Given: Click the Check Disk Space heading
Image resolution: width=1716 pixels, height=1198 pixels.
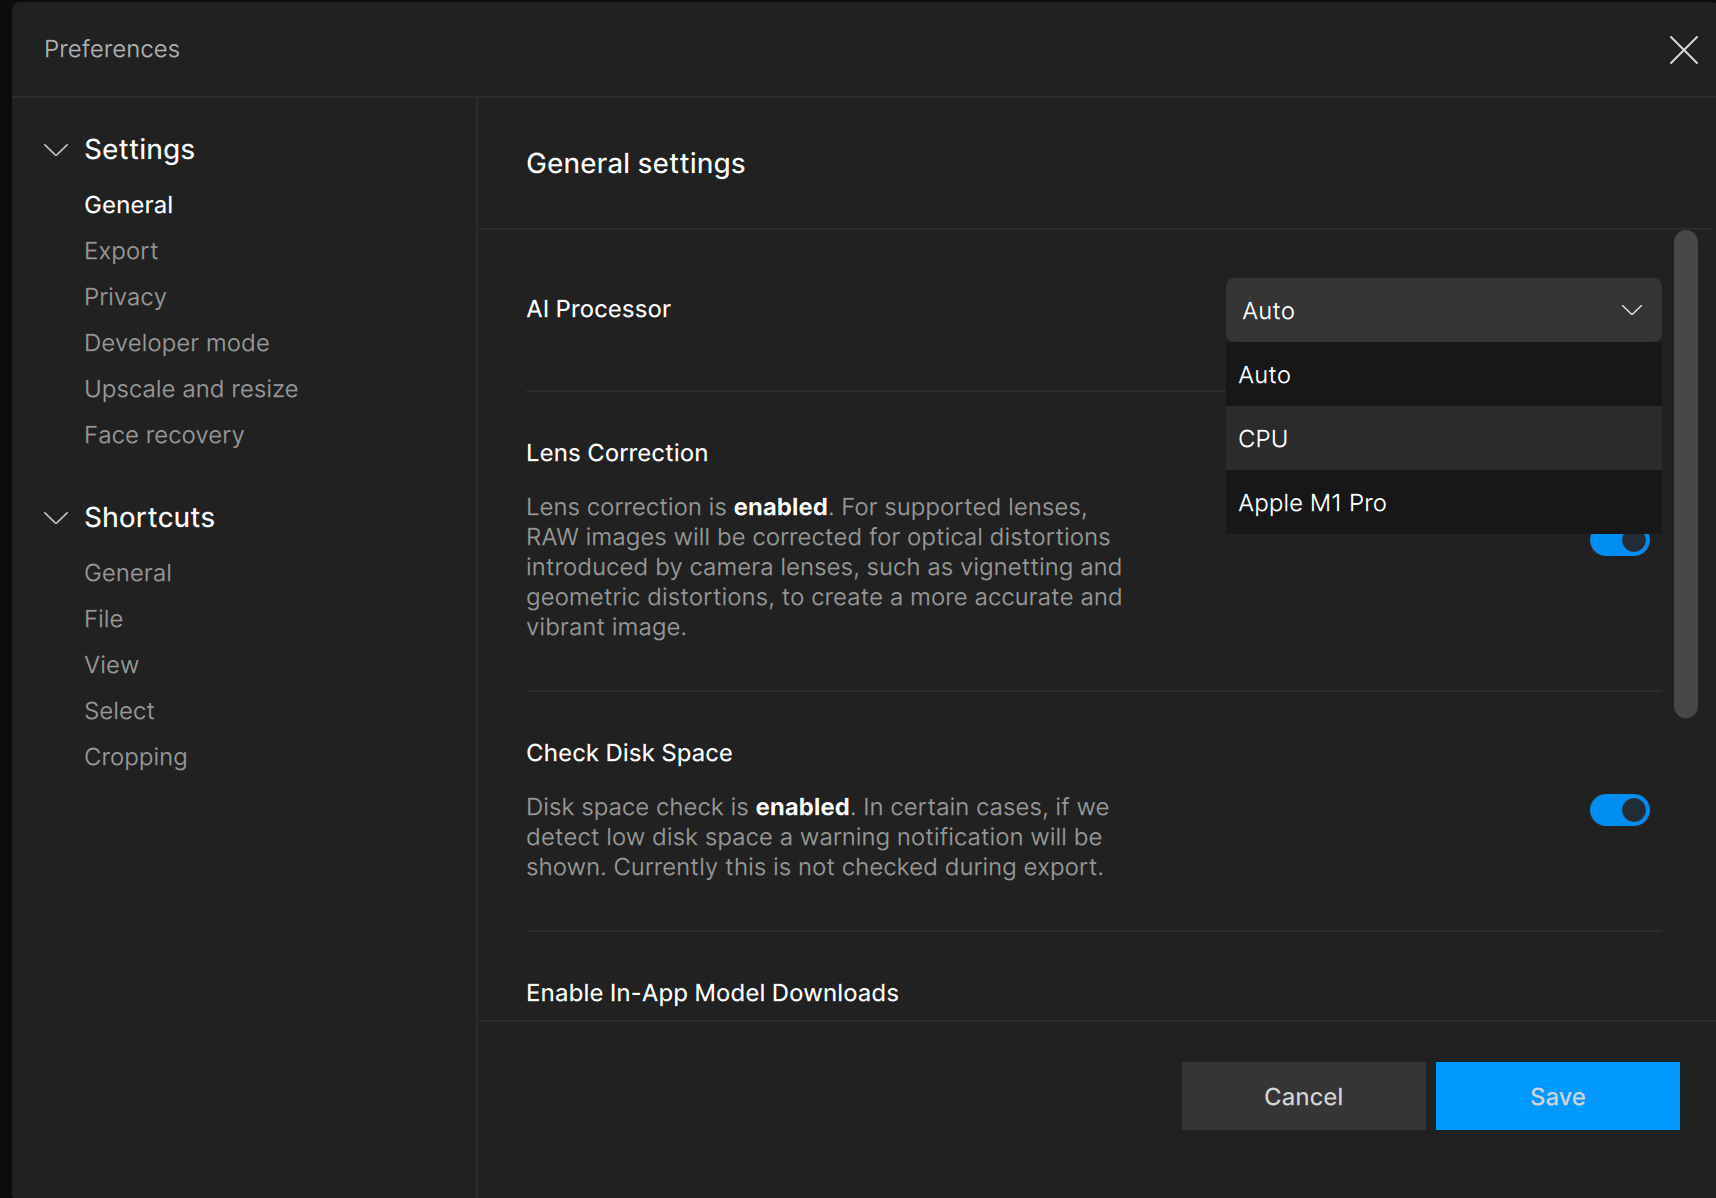Looking at the screenshot, I should click(x=629, y=753).
